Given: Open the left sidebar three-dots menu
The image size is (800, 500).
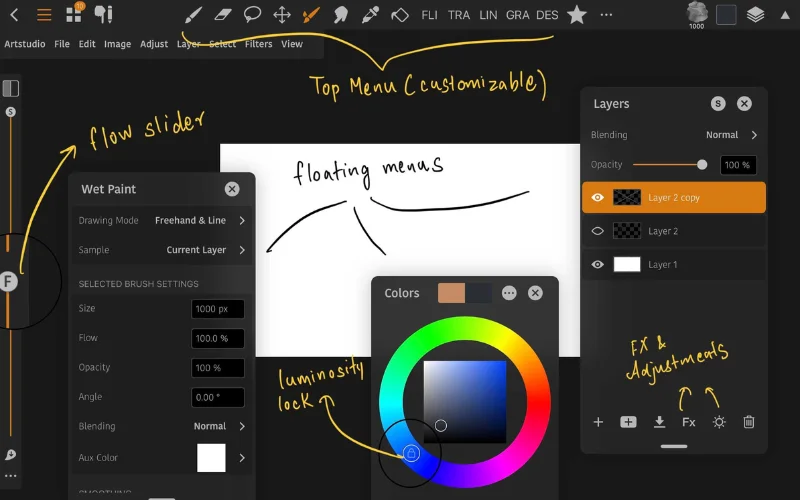Looking at the screenshot, I should click(10, 476).
